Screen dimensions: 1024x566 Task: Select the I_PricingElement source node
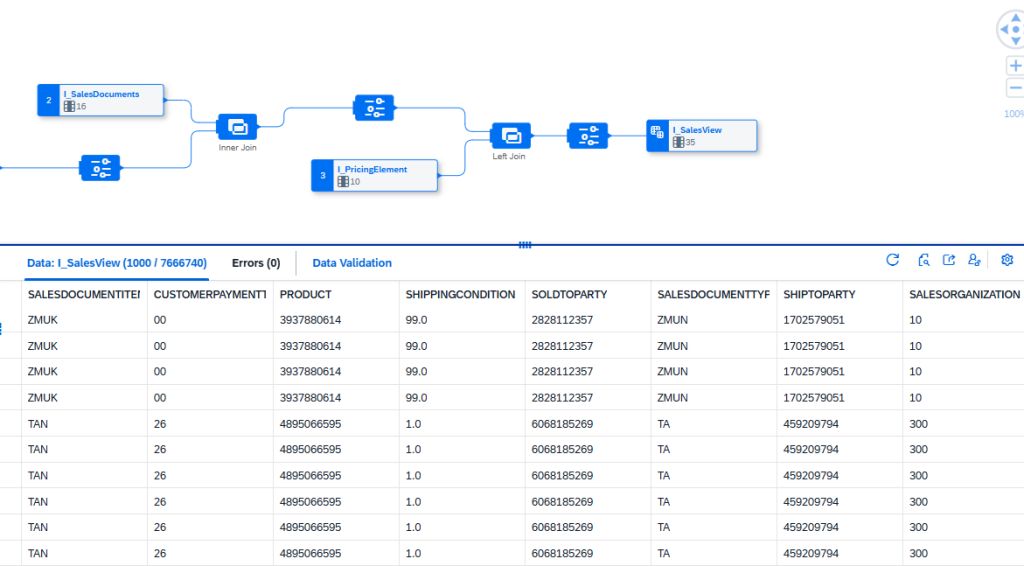pyautogui.click(x=374, y=175)
